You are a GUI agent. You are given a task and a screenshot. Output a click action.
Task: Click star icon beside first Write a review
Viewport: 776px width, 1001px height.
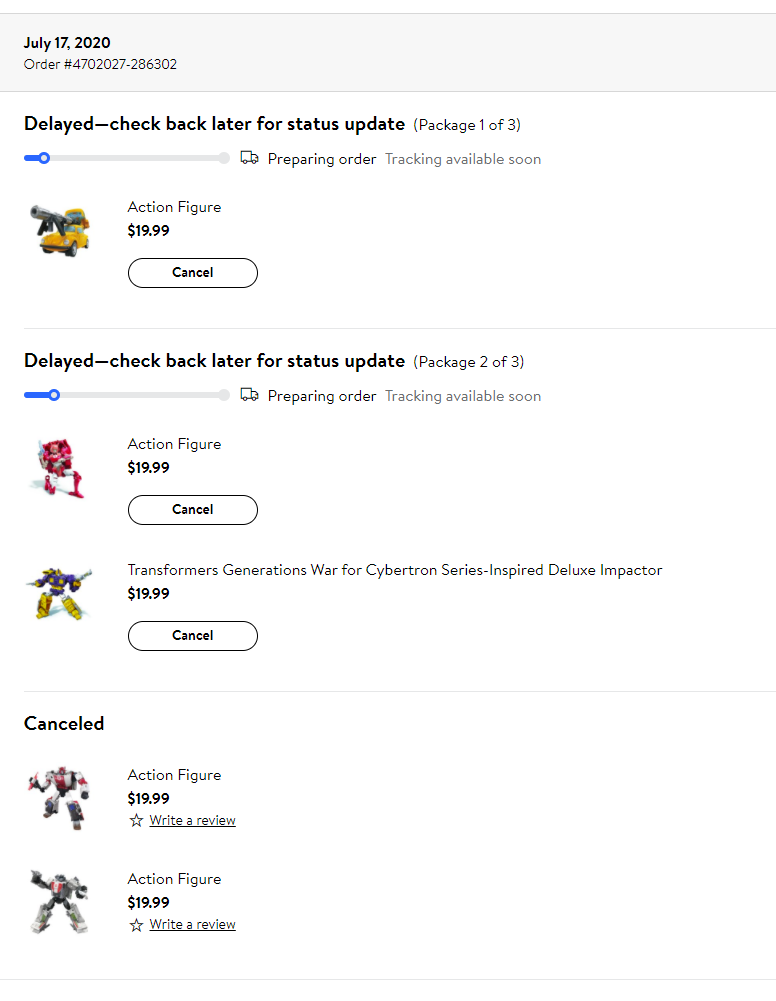click(136, 820)
